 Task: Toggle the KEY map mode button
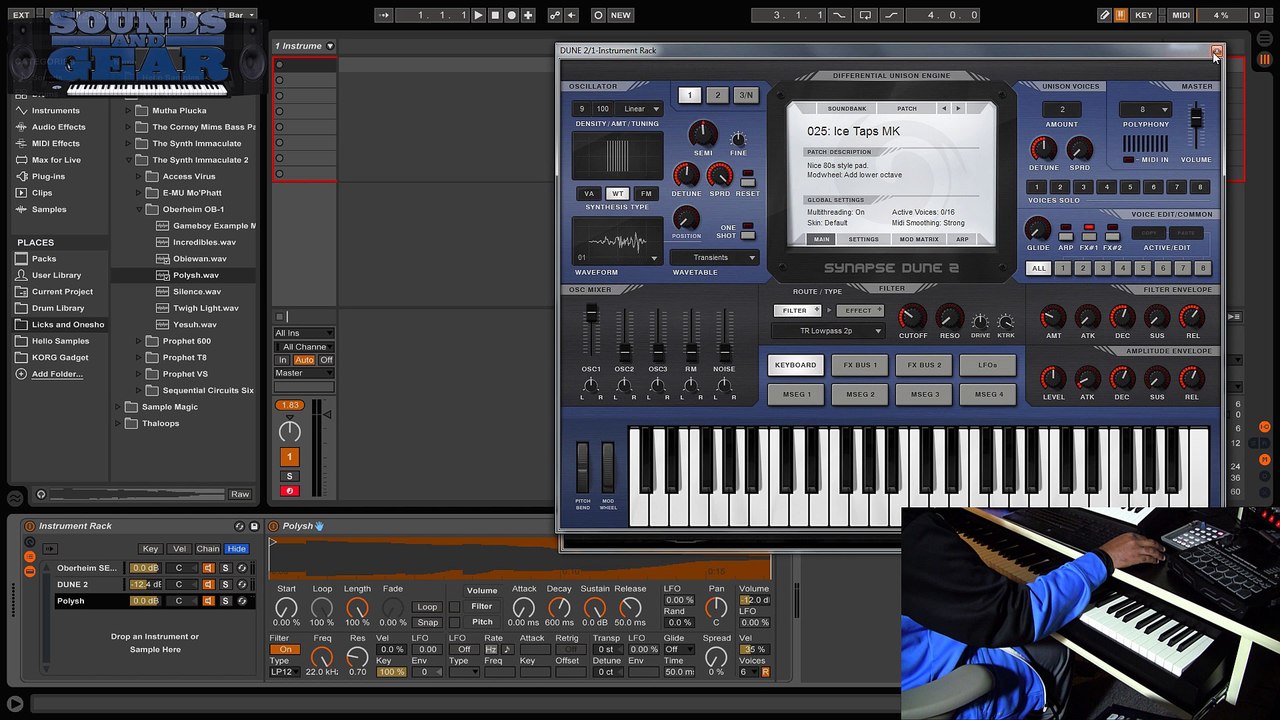click(1144, 15)
